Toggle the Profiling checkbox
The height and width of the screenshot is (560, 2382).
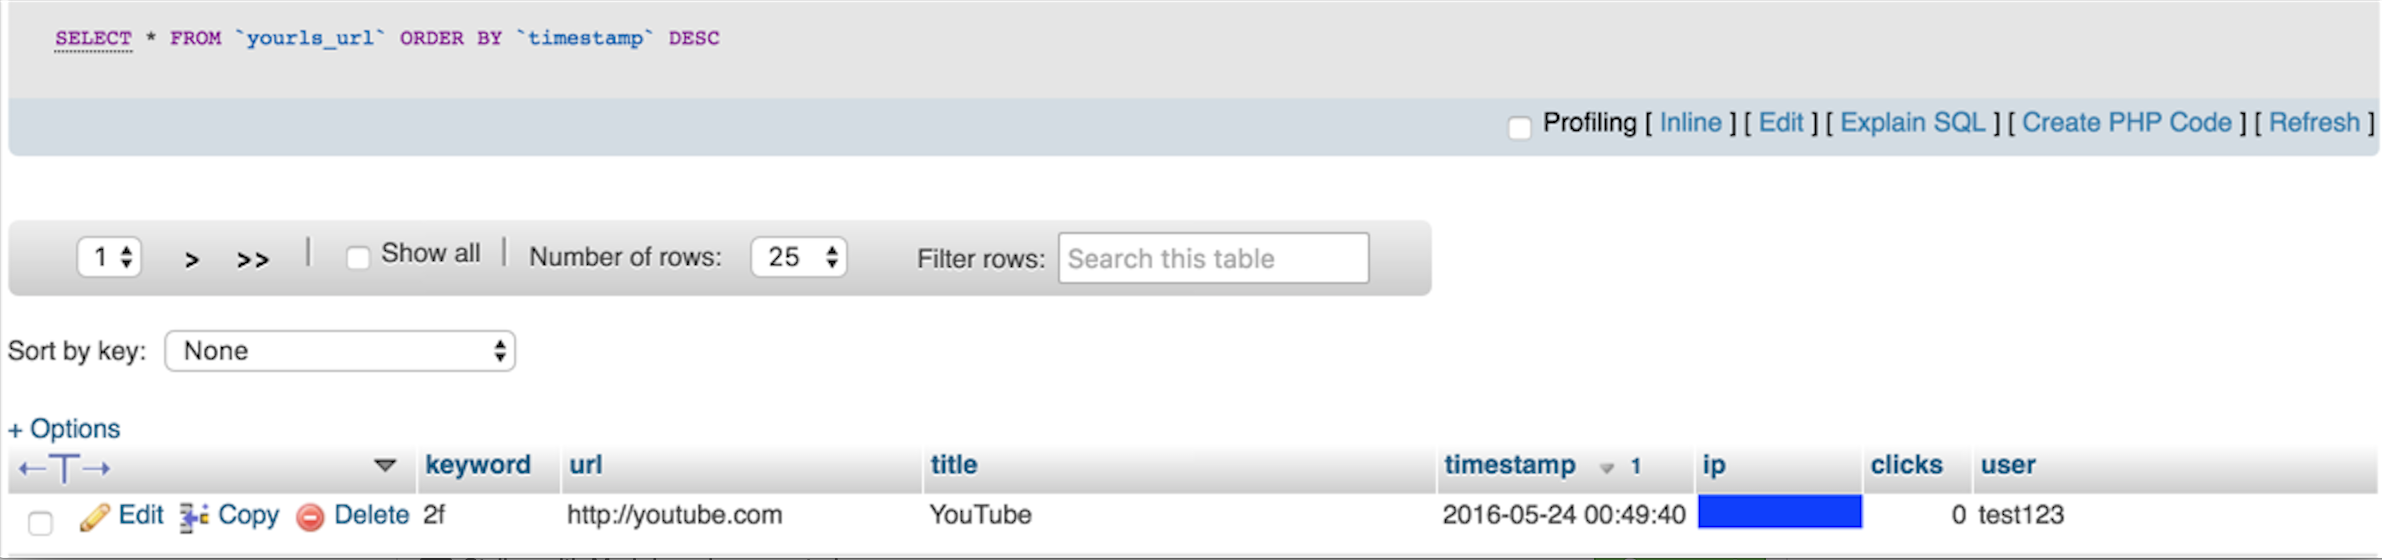[1519, 127]
